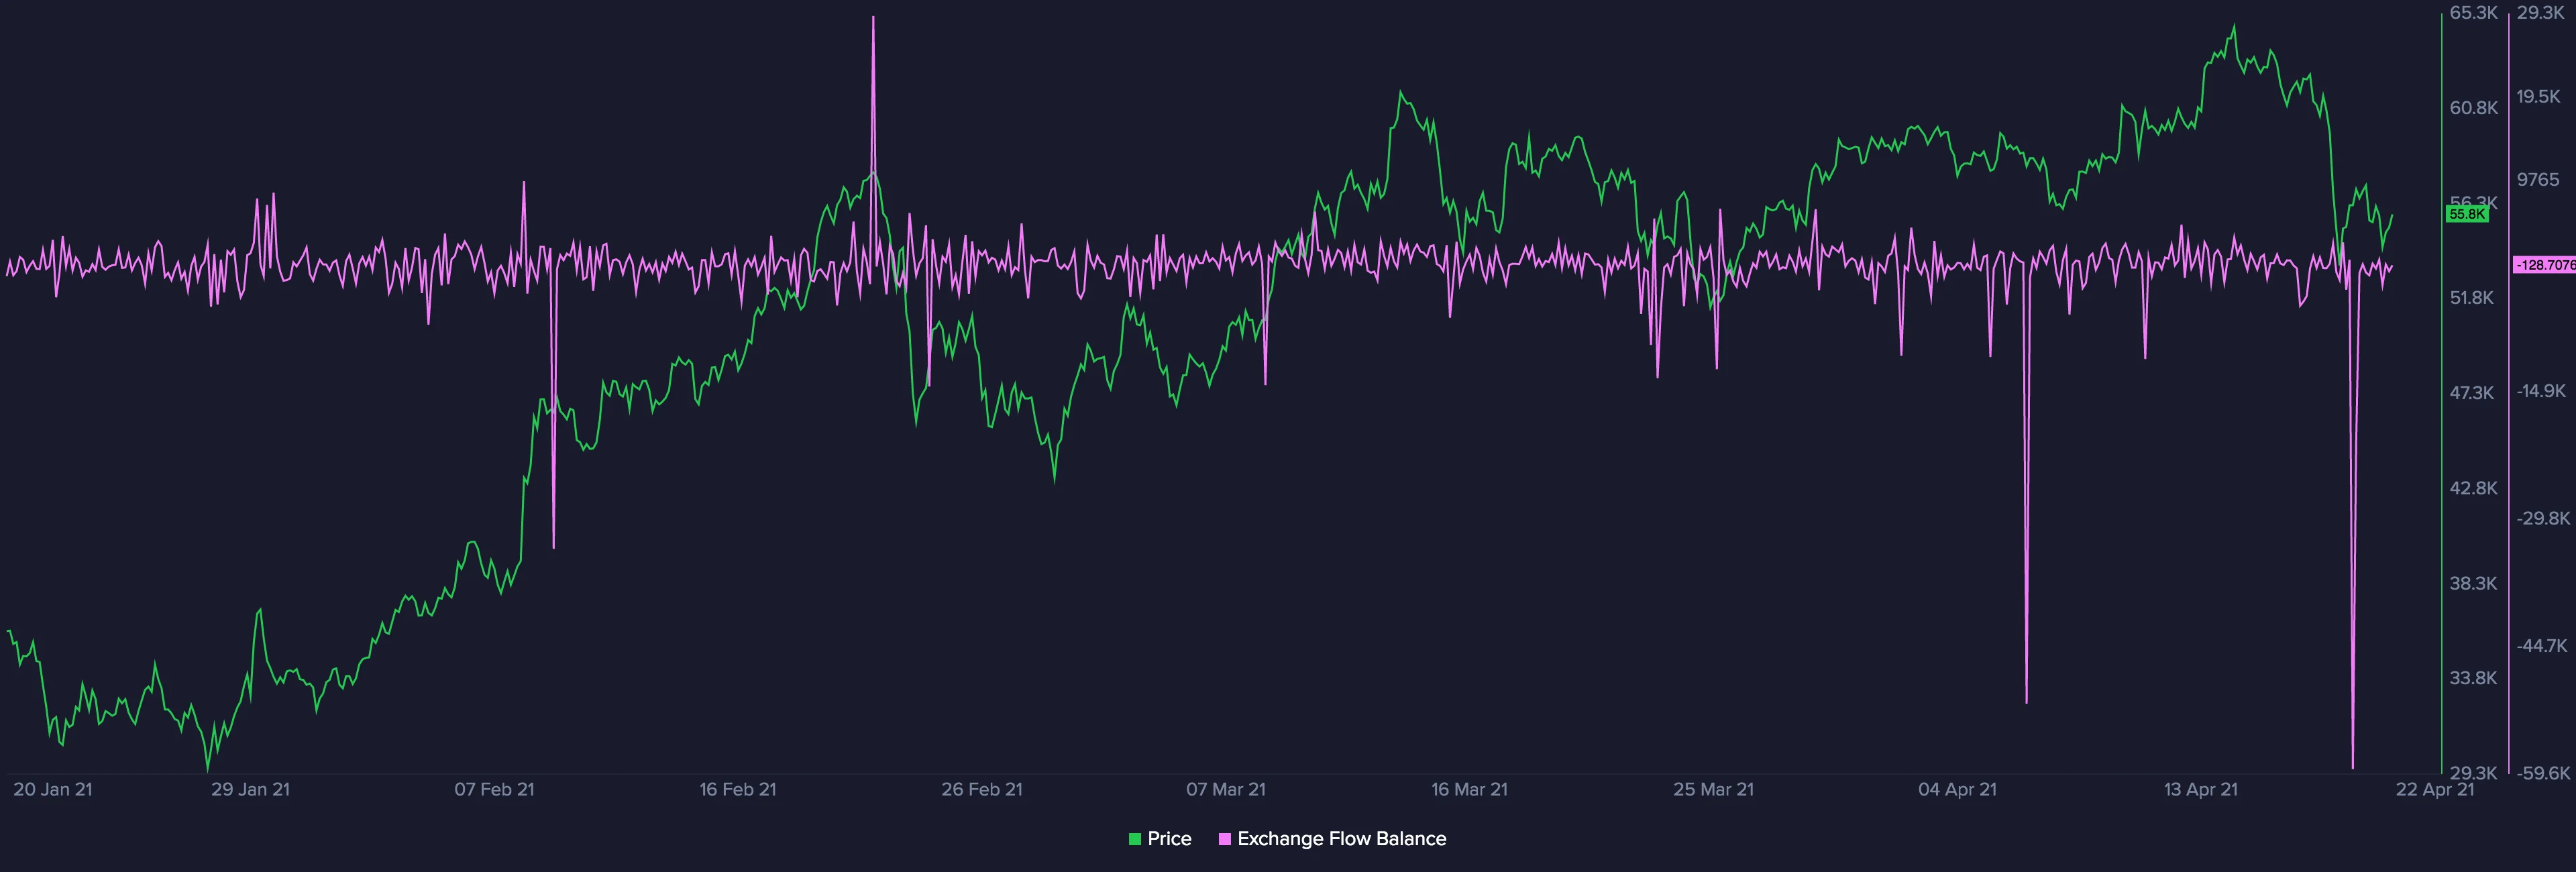2576x872 pixels.
Task: Click the 20 Jan 21 date label
Action: coord(53,789)
